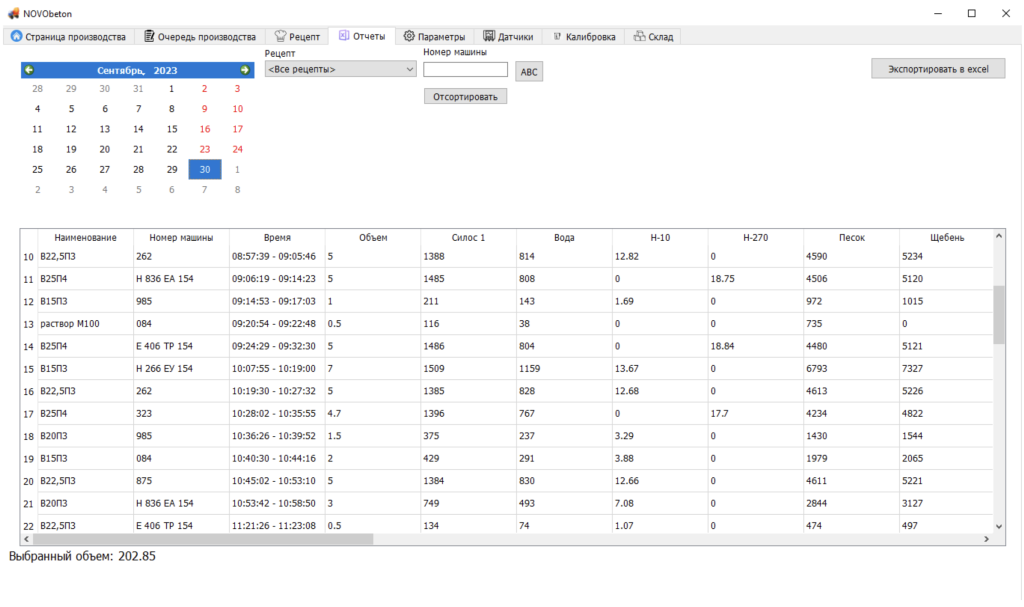Click Экспортировать в excel button

point(938,69)
